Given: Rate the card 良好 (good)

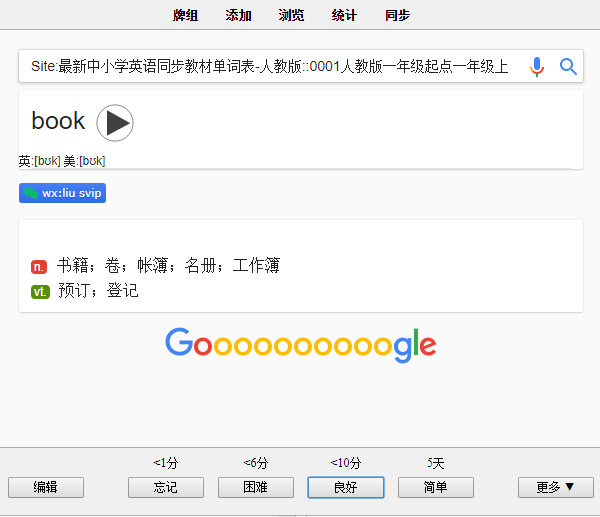Looking at the screenshot, I should point(346,487).
